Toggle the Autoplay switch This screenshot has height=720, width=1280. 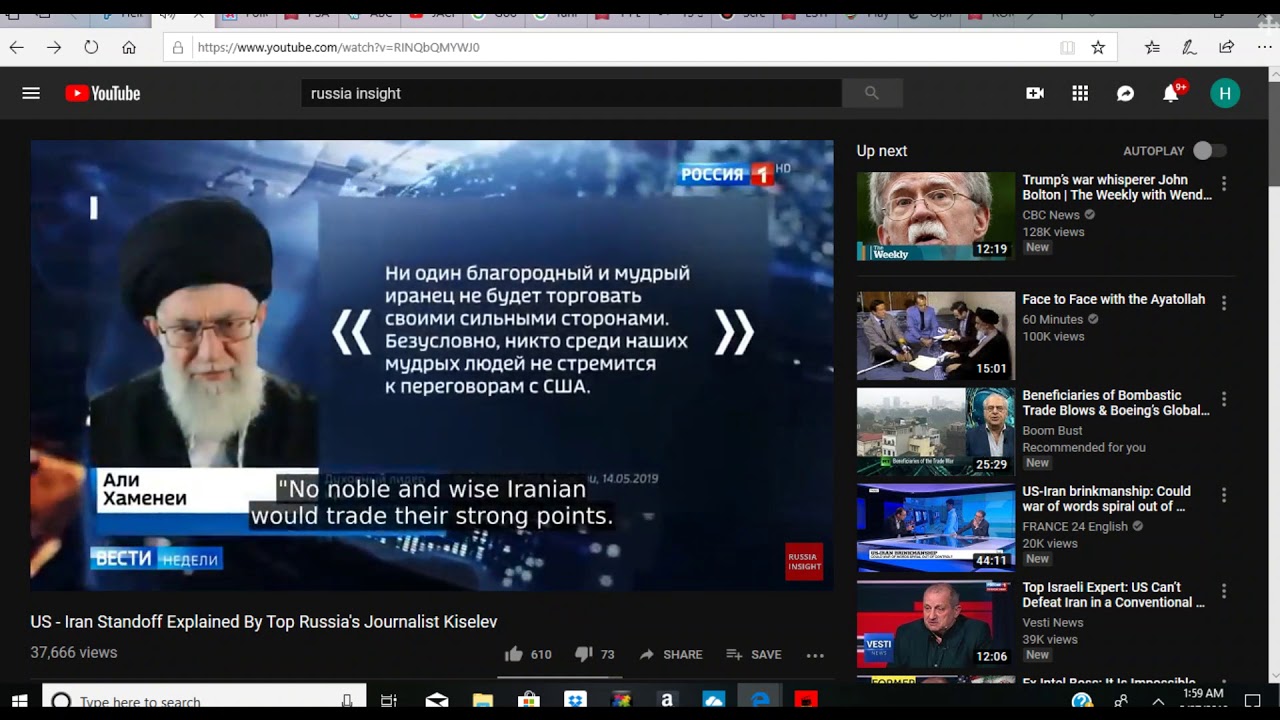[1209, 151]
